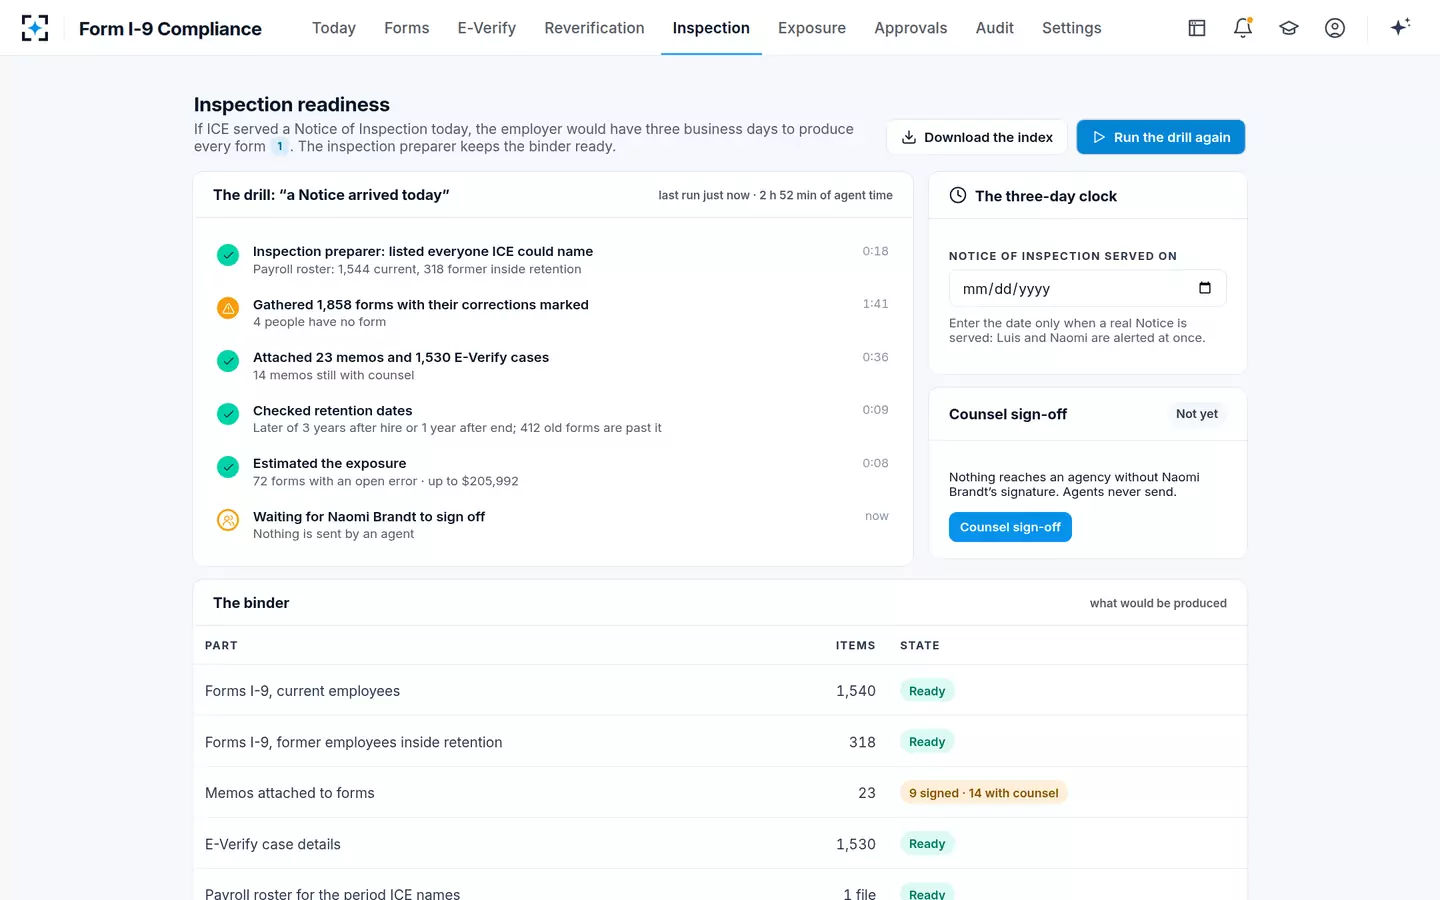Click the PART column header

point(221,646)
